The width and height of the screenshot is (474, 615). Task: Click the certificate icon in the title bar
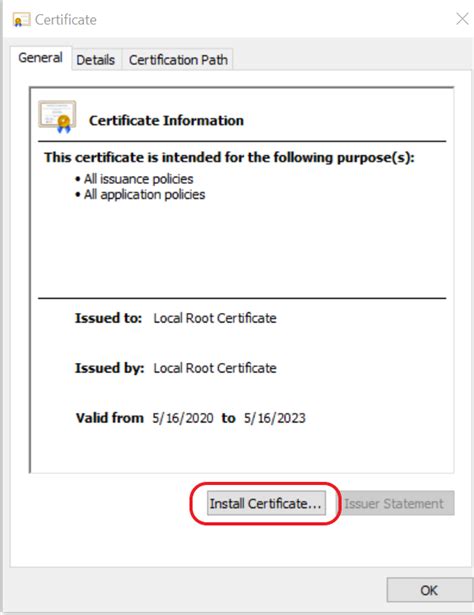point(21,20)
